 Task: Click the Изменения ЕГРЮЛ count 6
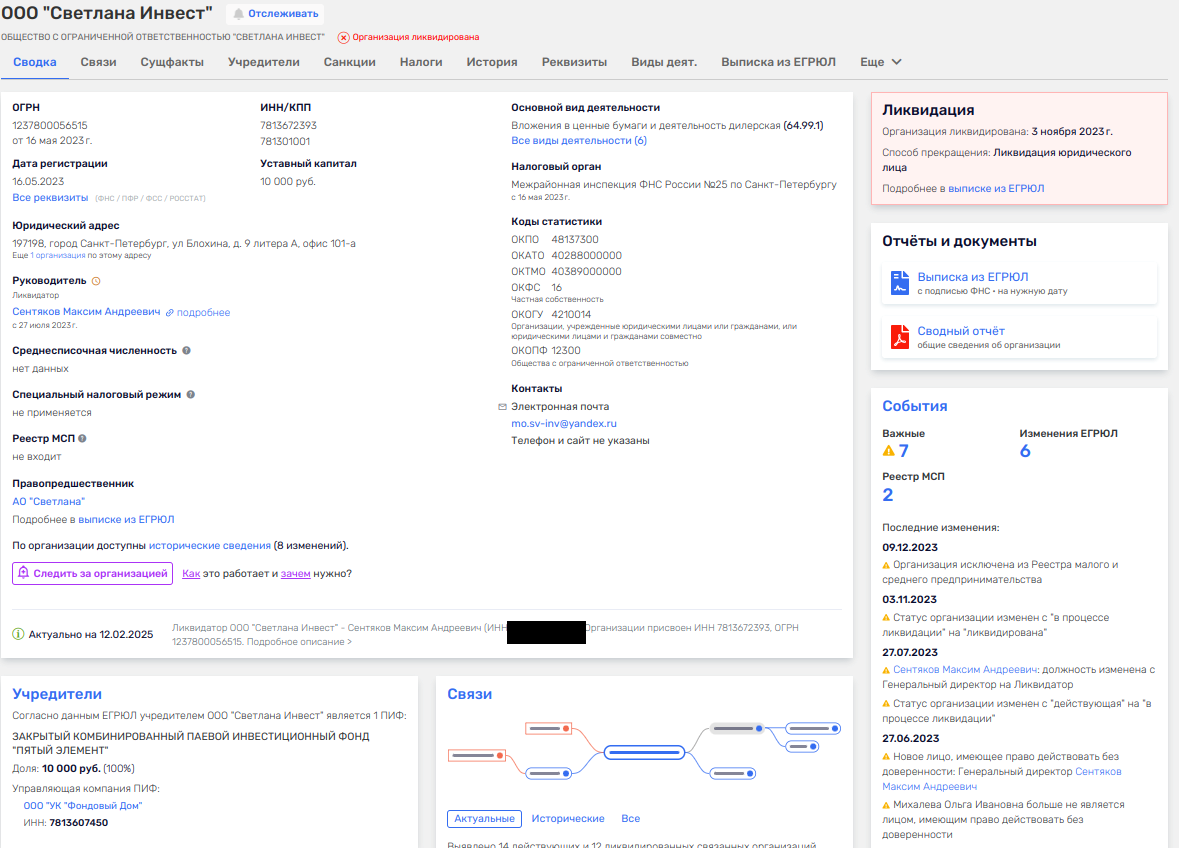[x=1025, y=451]
